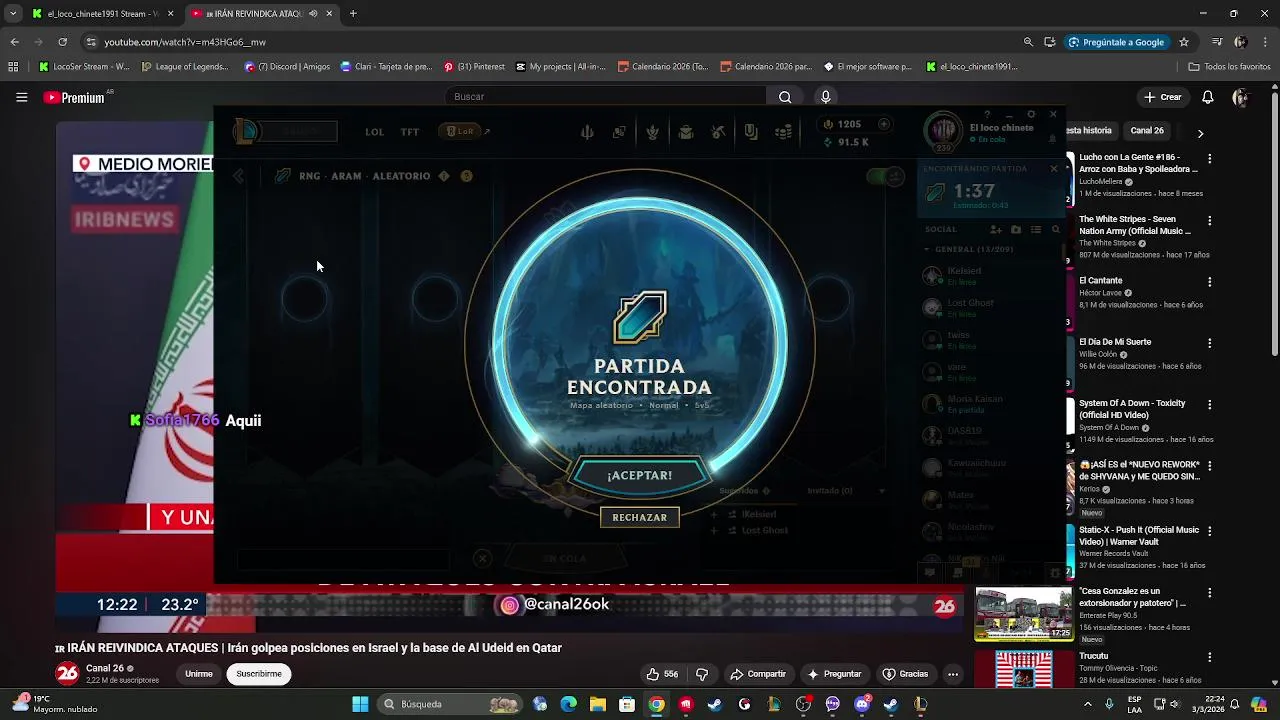Click new folder icon in Social panel

[x=1016, y=229]
